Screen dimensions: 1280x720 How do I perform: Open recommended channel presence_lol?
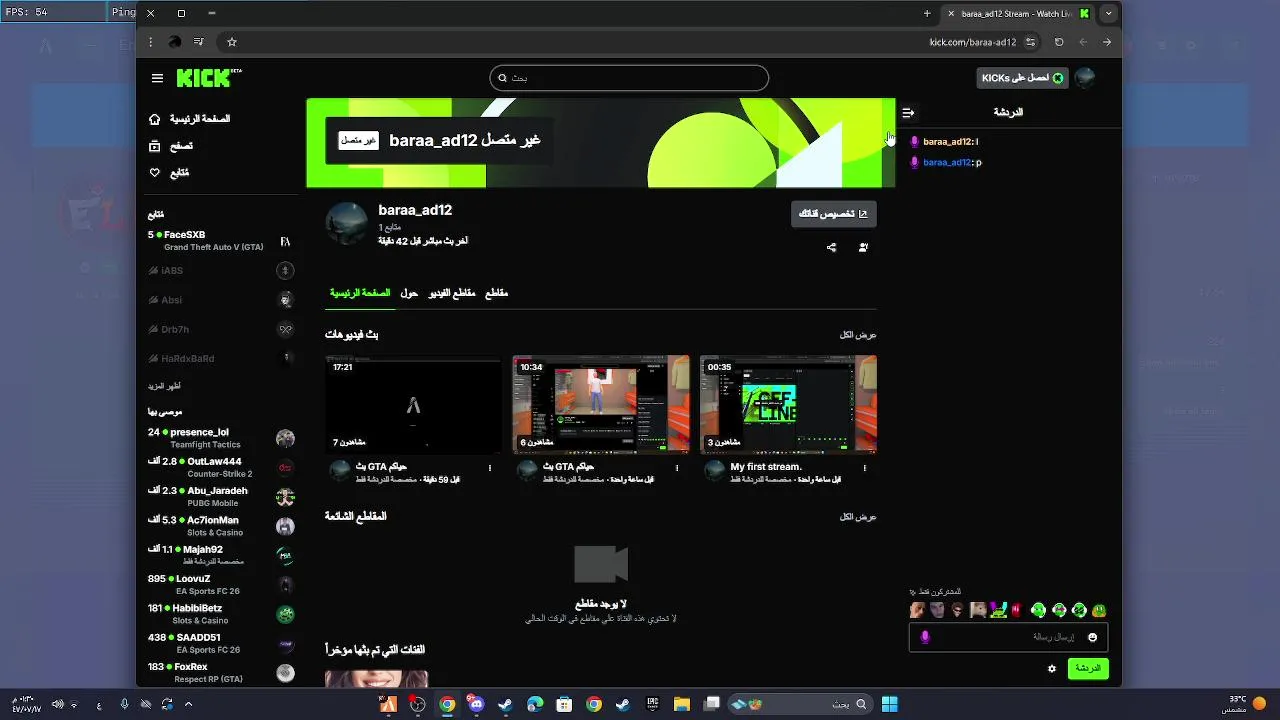coord(220,438)
